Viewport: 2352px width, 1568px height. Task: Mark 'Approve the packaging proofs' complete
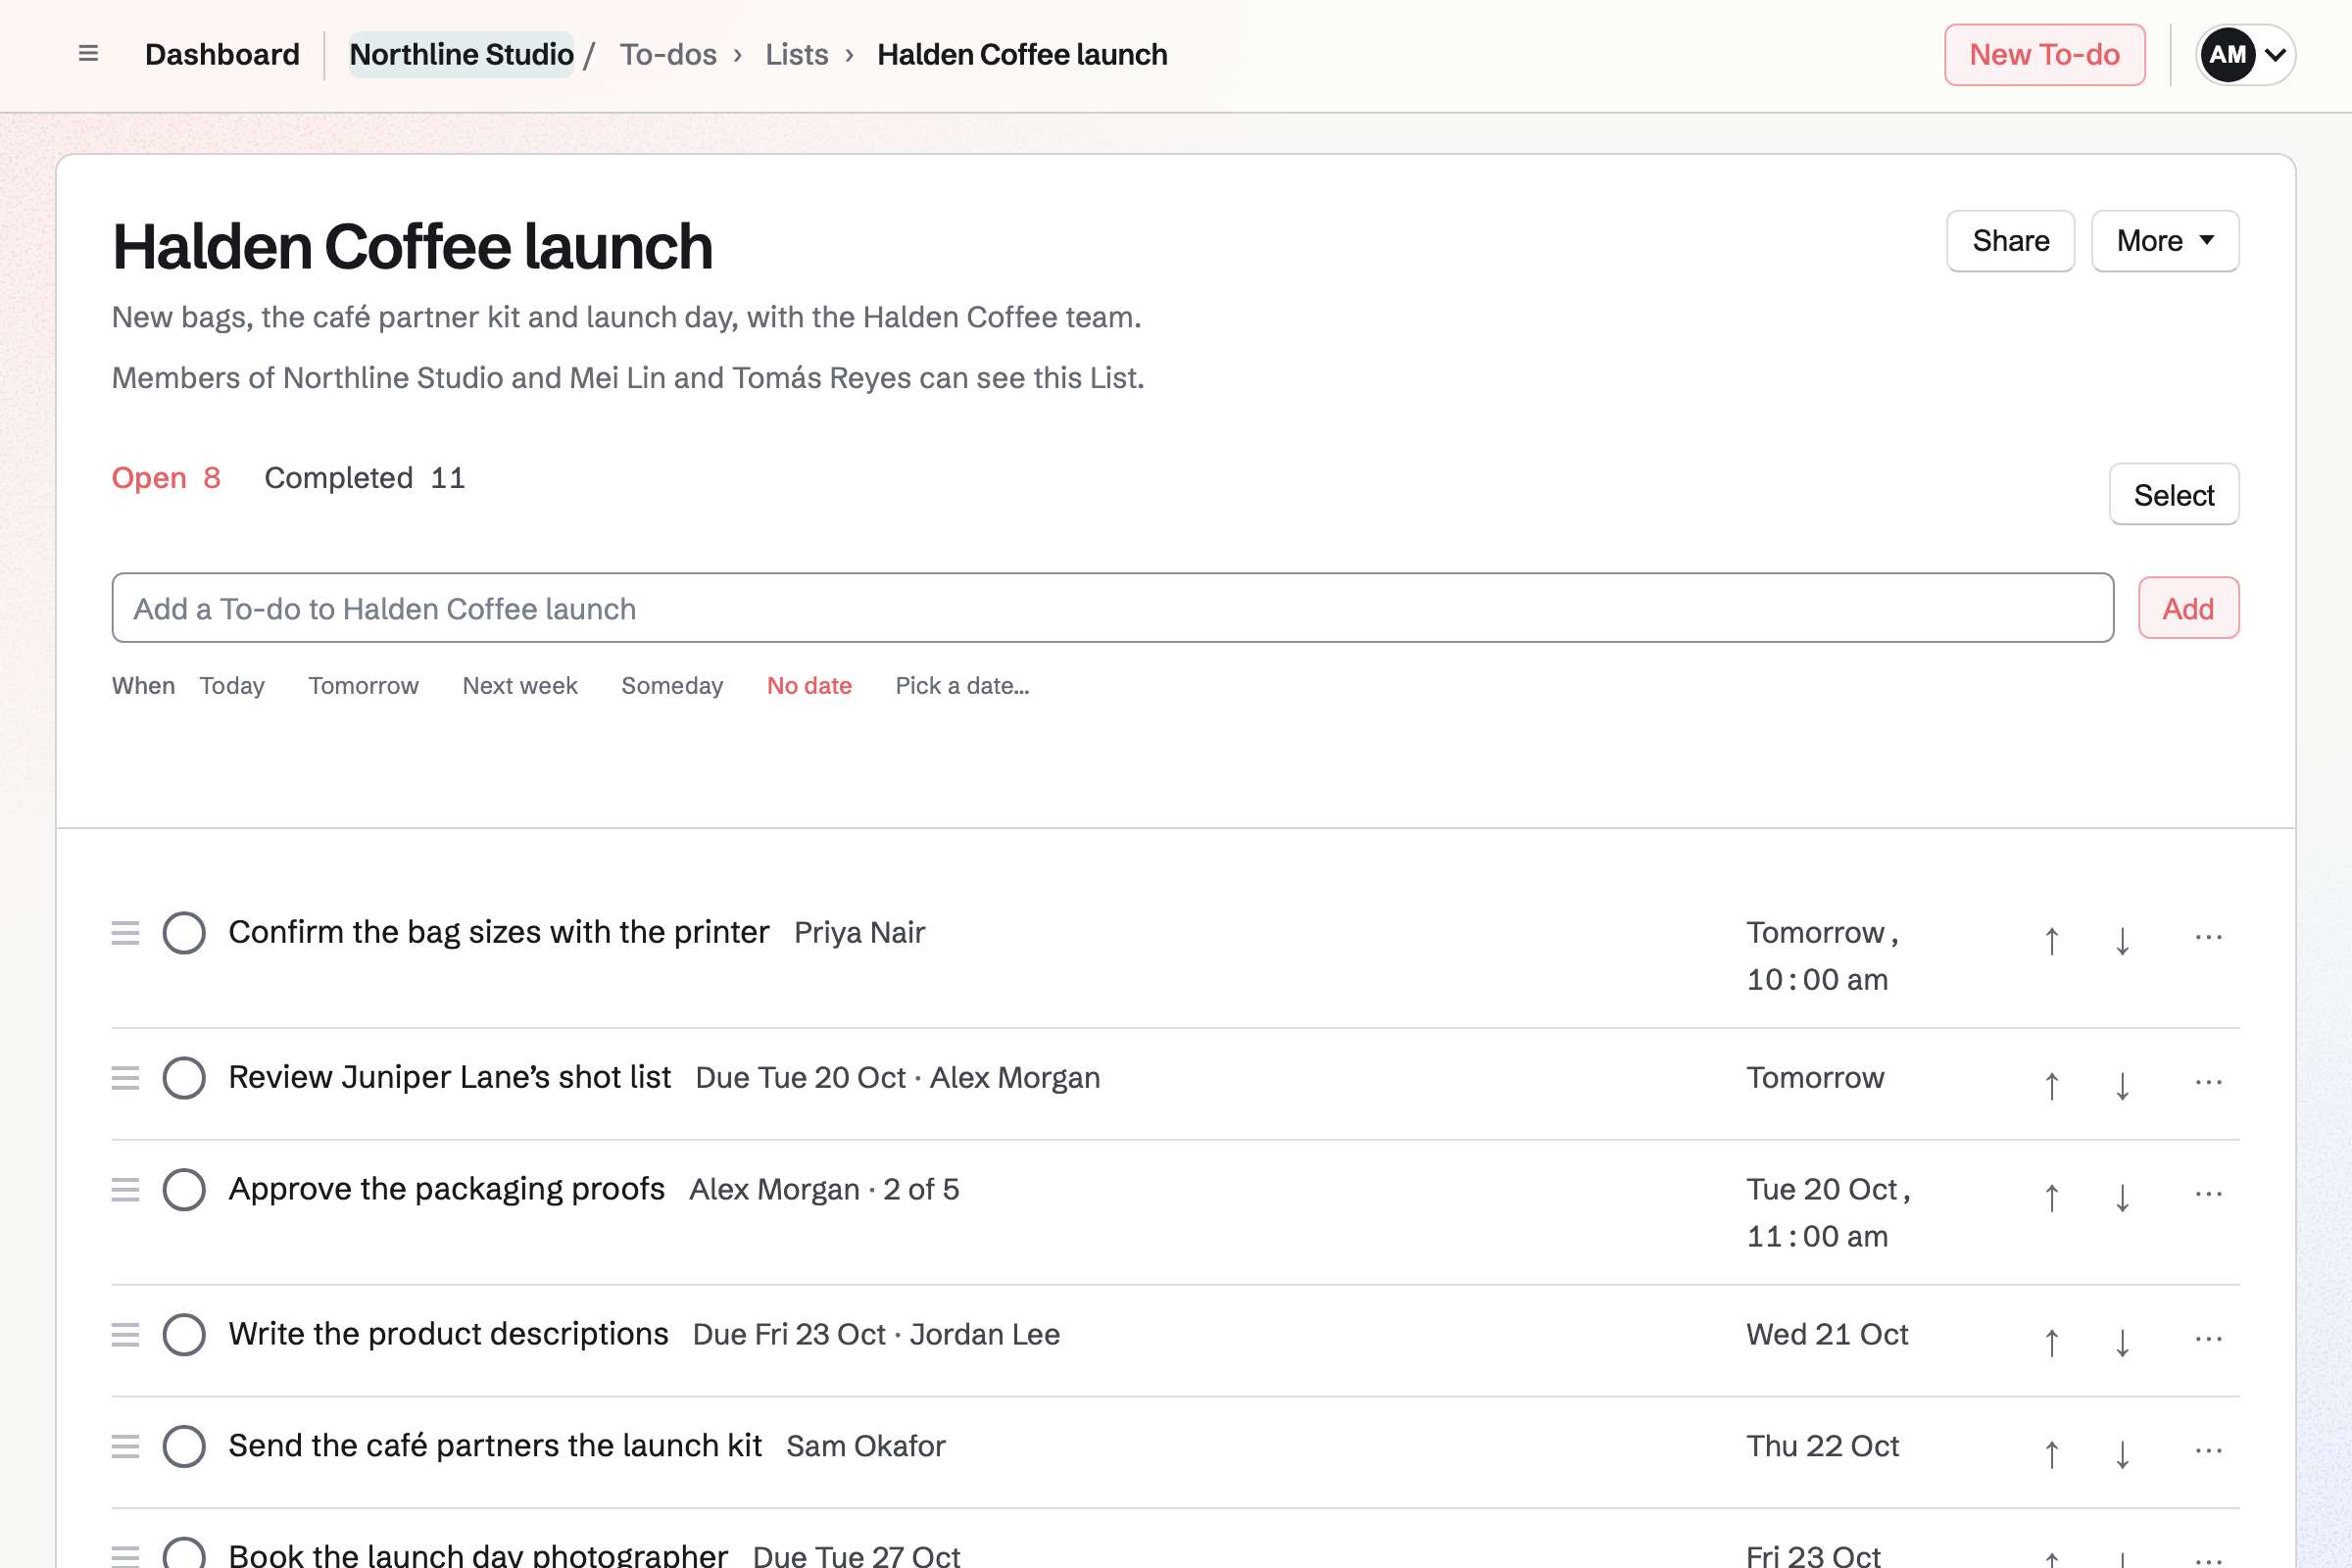point(184,1190)
